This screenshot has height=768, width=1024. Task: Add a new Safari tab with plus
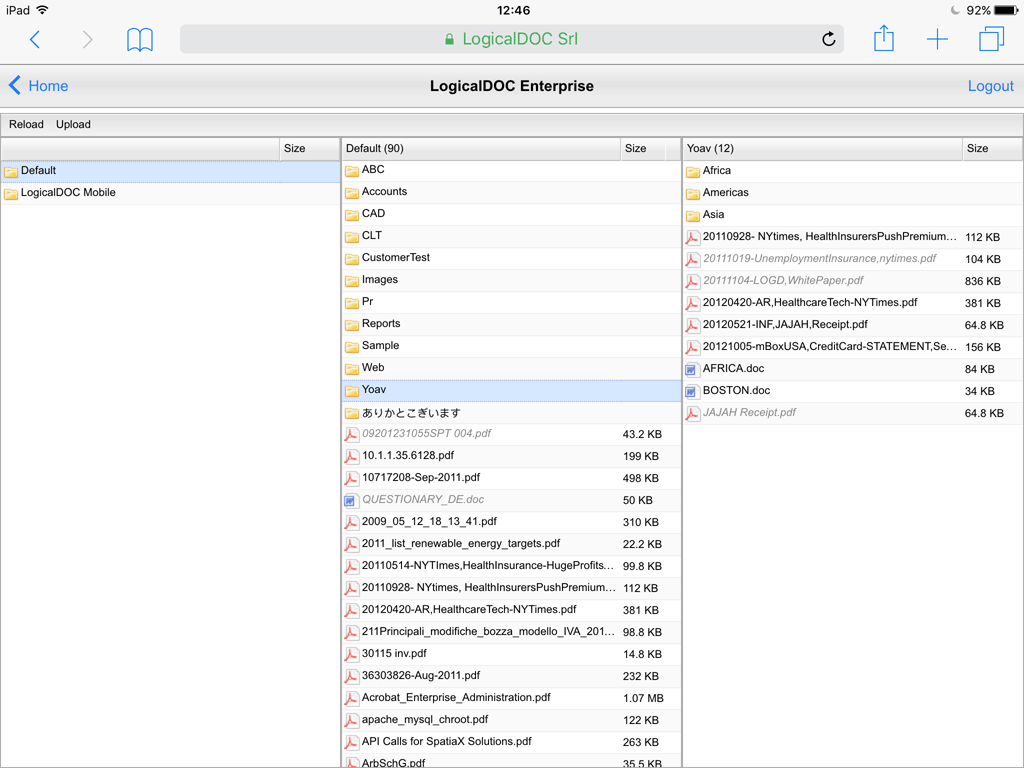click(x=937, y=39)
